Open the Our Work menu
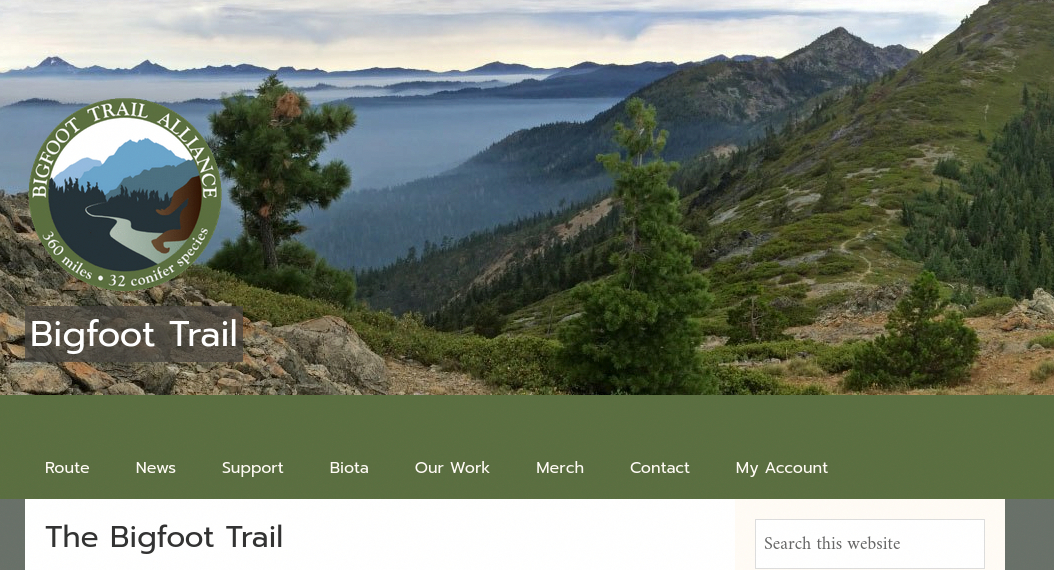 452,468
